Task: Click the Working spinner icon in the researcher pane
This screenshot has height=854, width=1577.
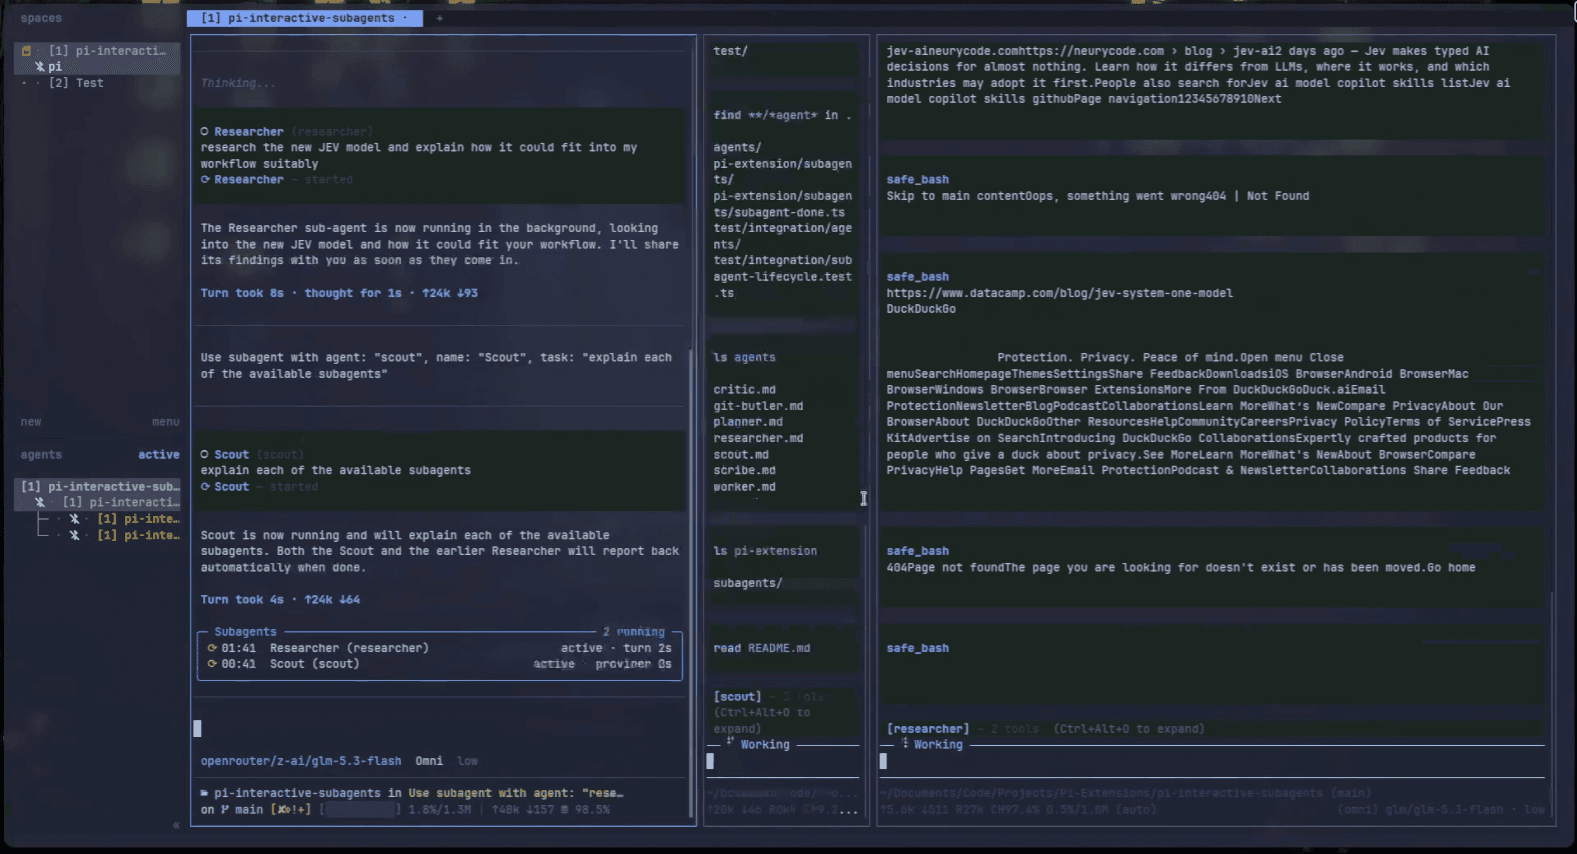Action: [905, 744]
